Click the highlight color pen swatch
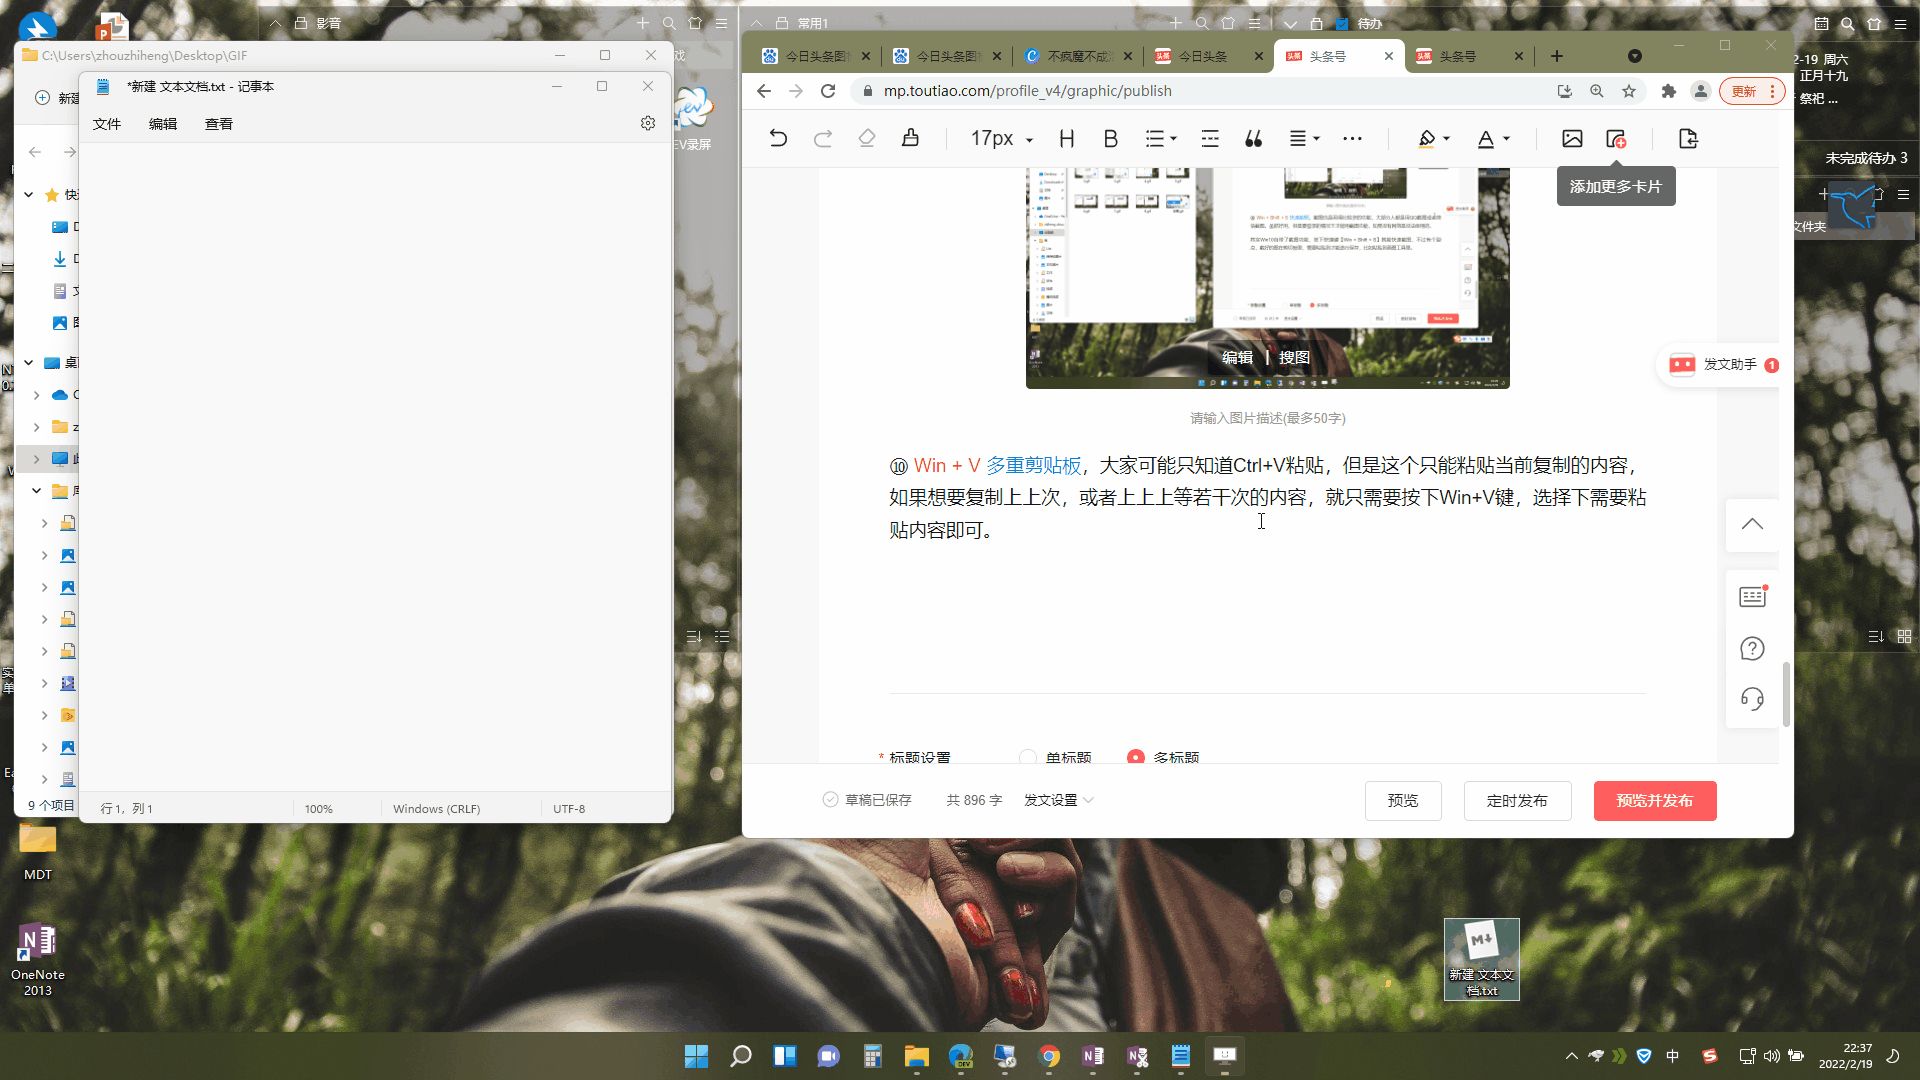The height and width of the screenshot is (1080, 1920). coord(1427,139)
